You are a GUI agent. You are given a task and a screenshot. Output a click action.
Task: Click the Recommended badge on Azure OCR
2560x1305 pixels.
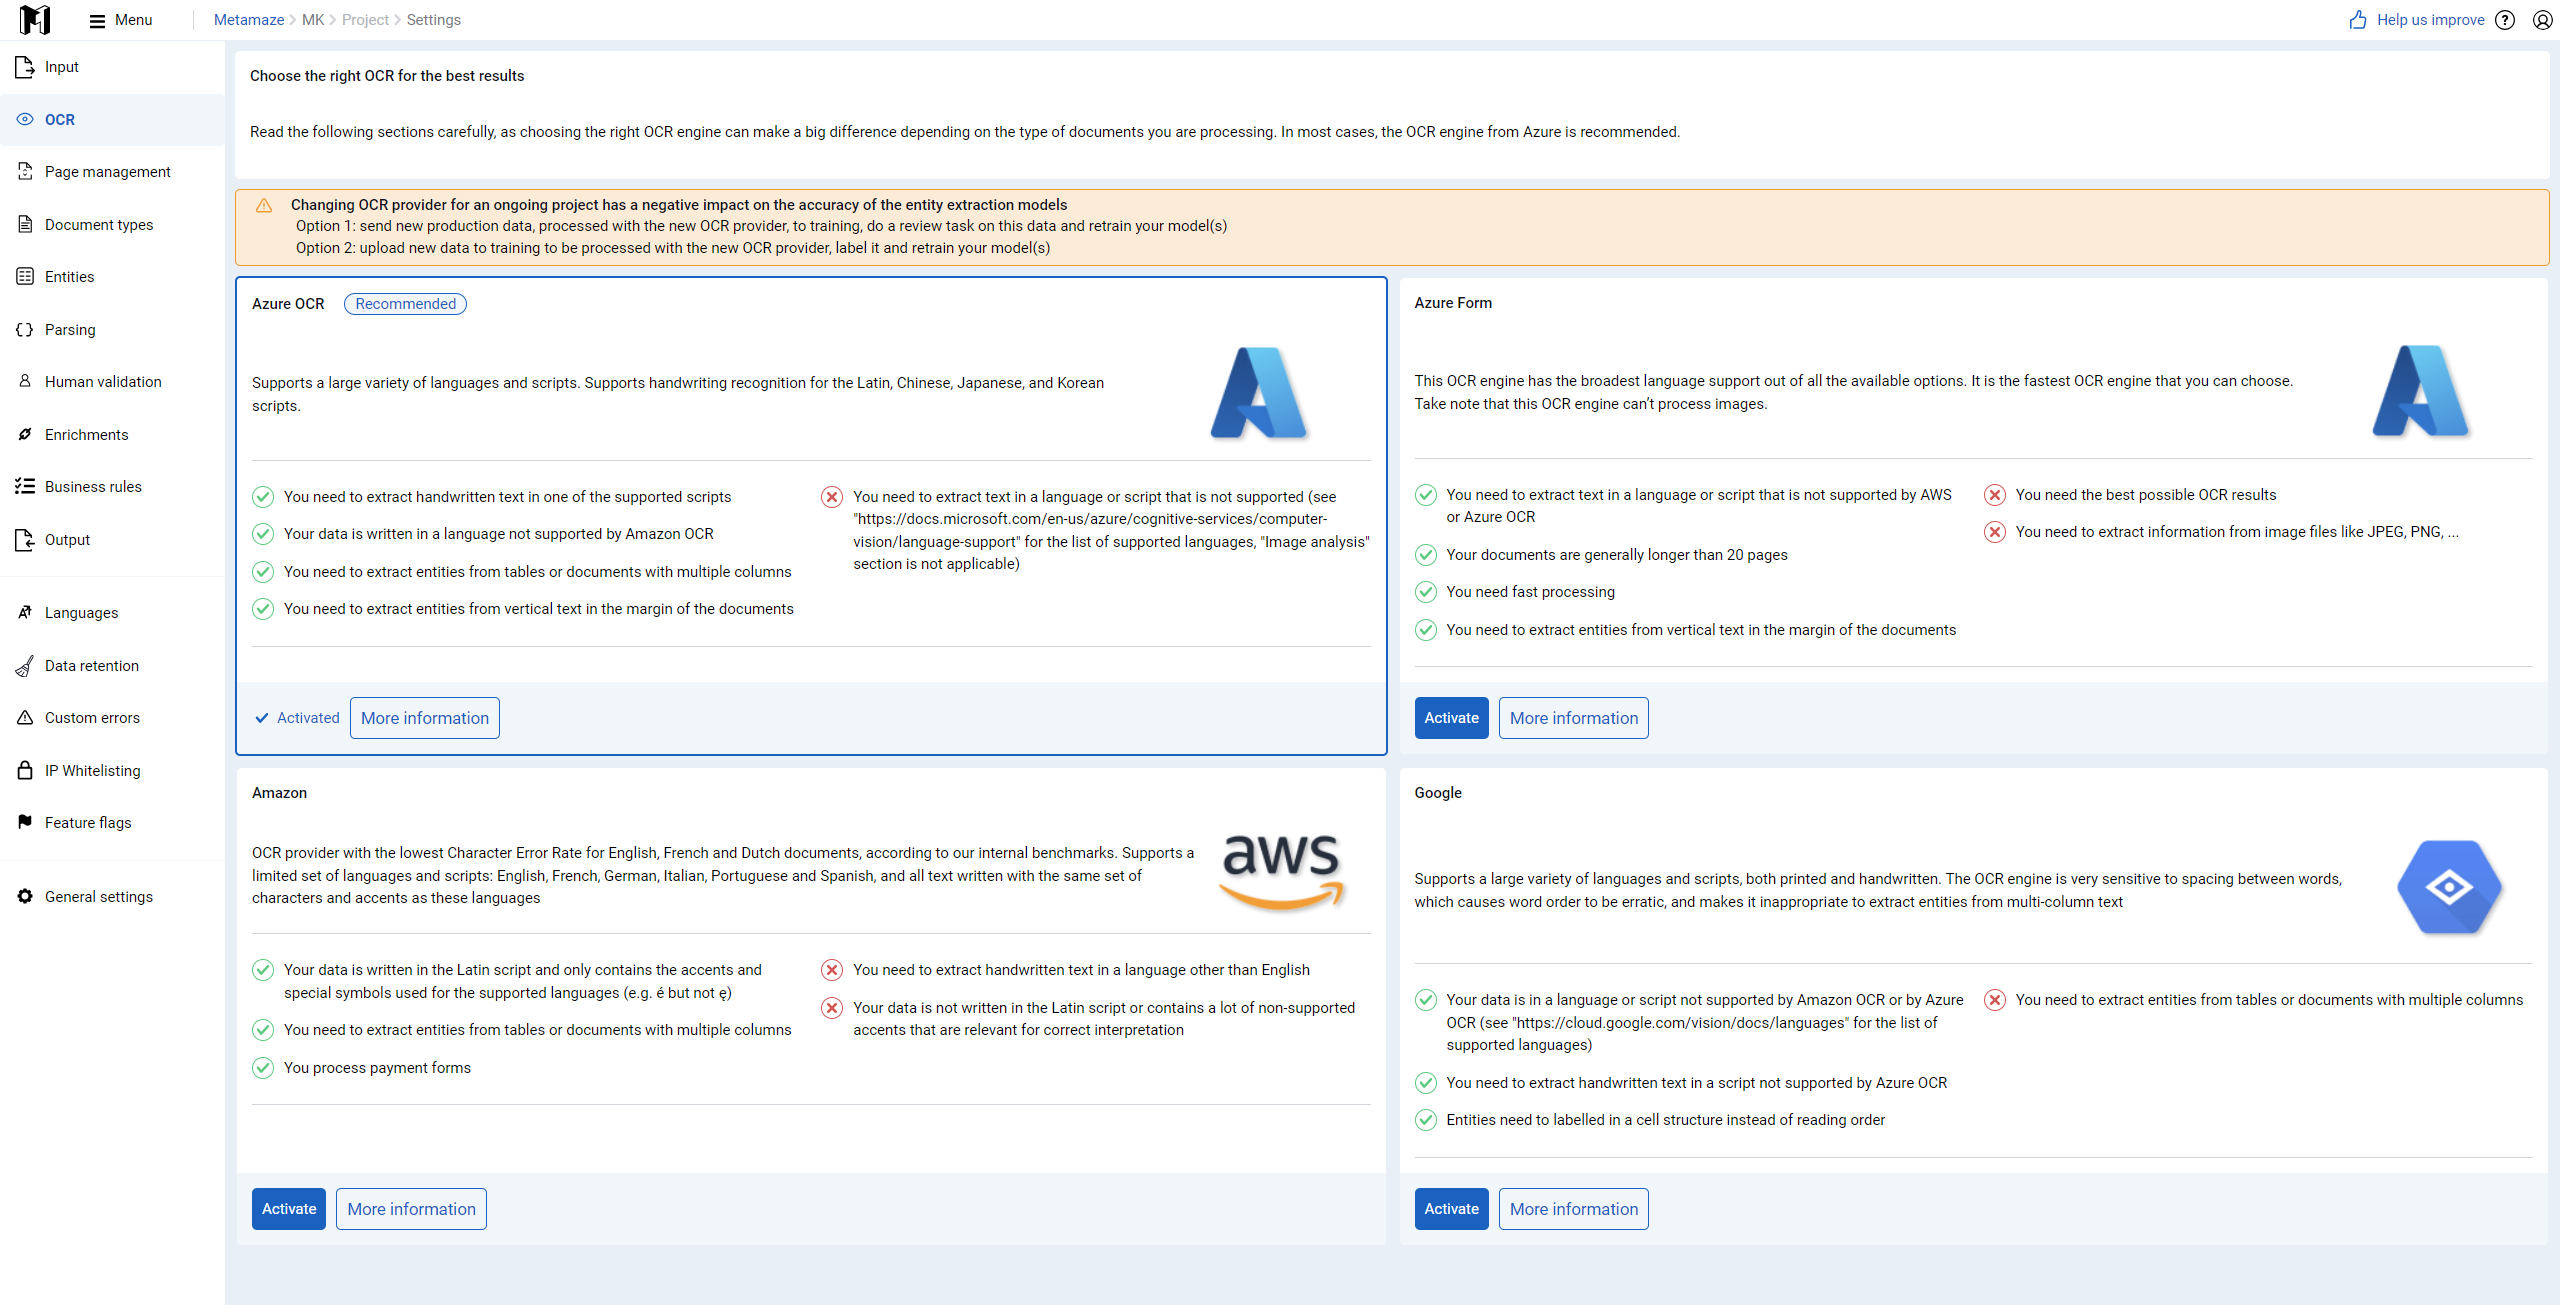(405, 304)
